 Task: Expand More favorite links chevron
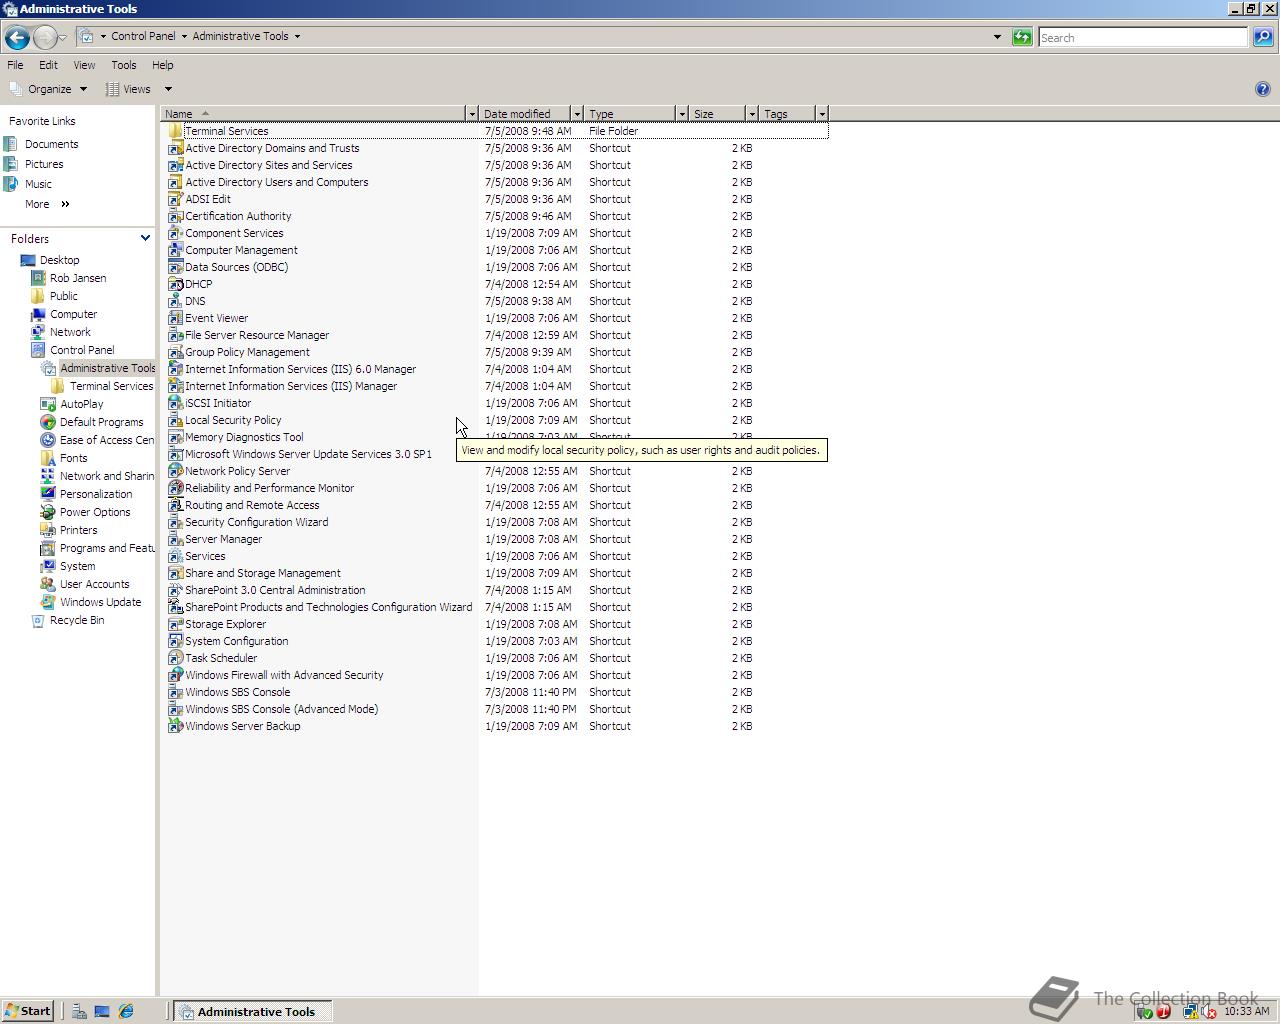click(66, 204)
